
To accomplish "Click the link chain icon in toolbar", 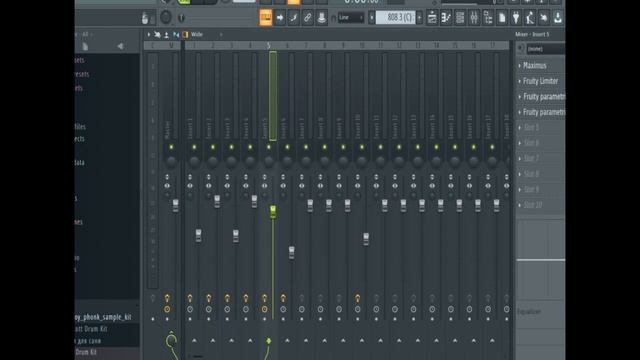I will [307, 18].
